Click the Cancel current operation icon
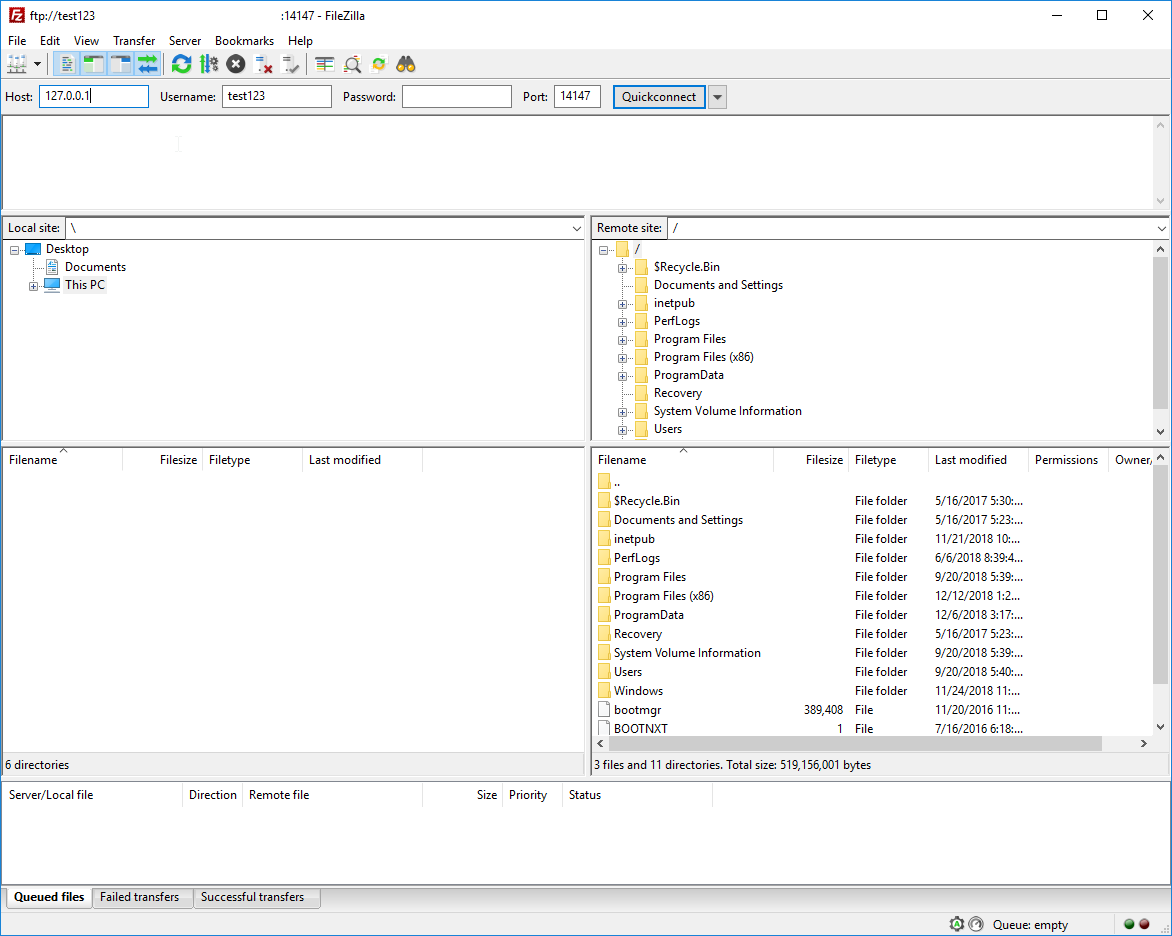The width and height of the screenshot is (1172, 936). (235, 63)
